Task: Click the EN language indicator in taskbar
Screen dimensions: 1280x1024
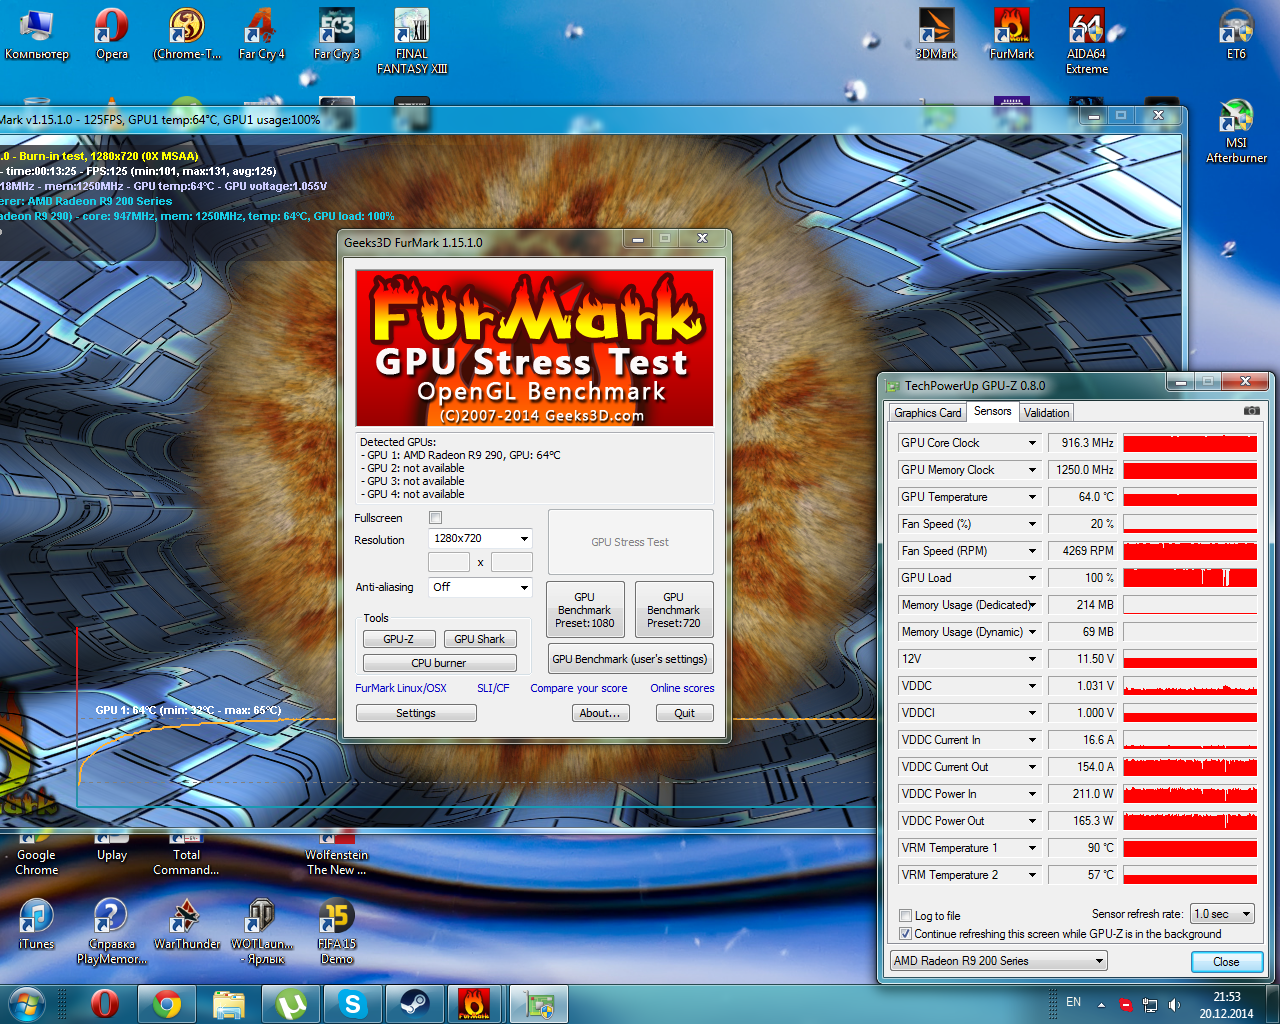Action: (1073, 1002)
